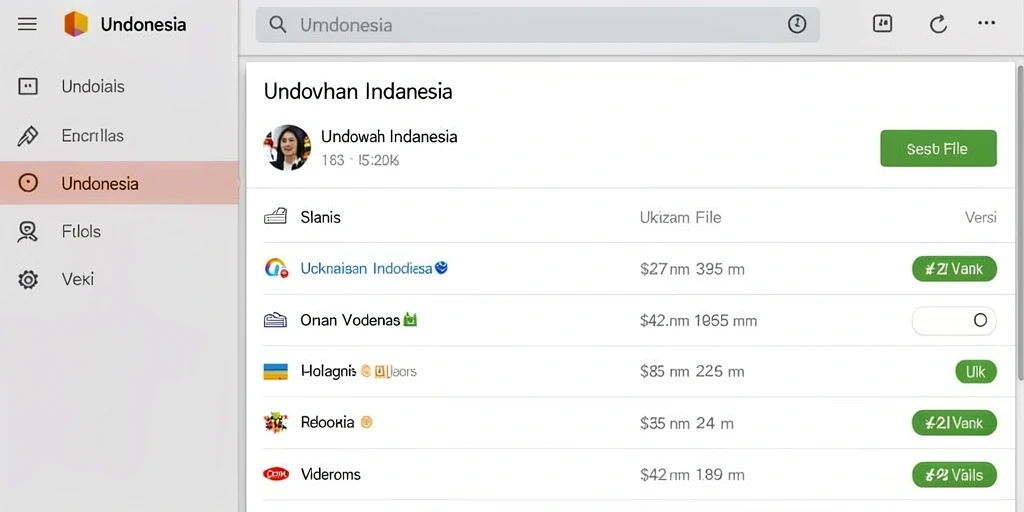Click the $42 nm 1.89 m value

coord(692,475)
